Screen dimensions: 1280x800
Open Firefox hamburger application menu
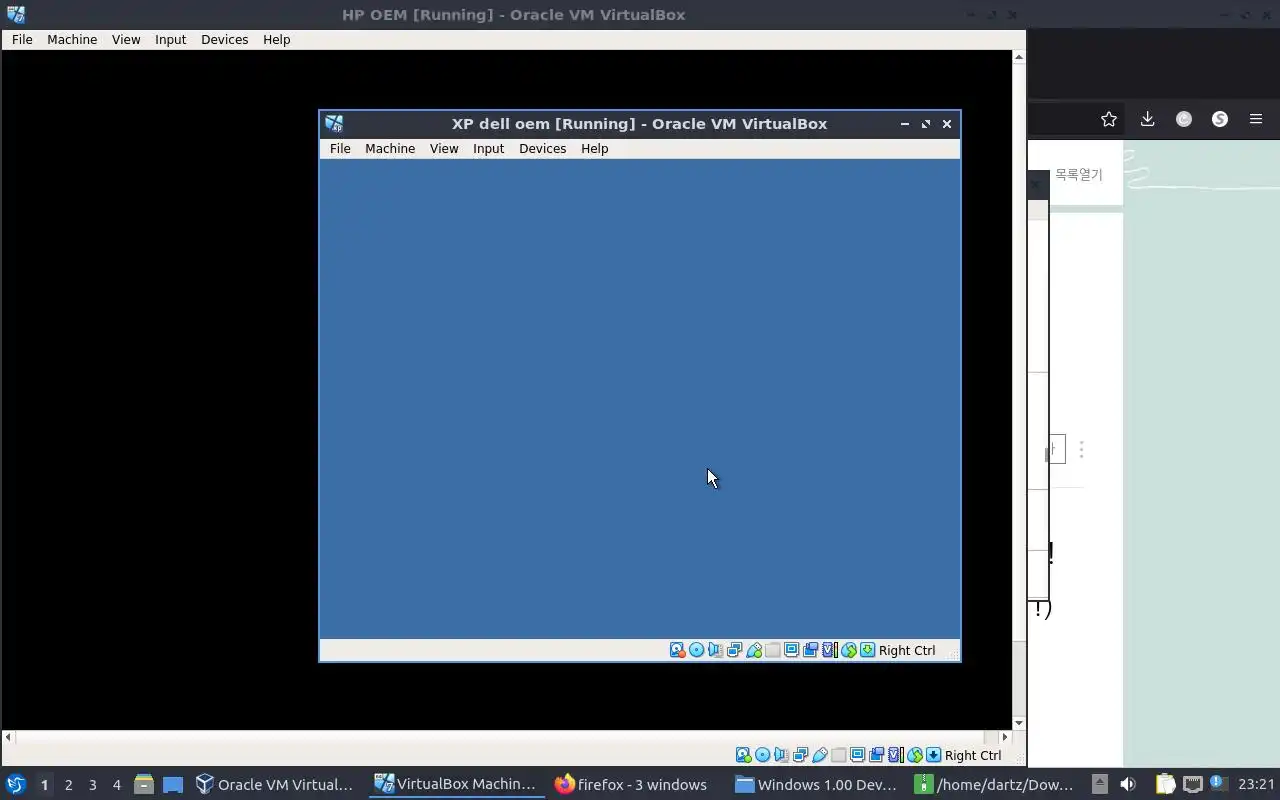1256,119
